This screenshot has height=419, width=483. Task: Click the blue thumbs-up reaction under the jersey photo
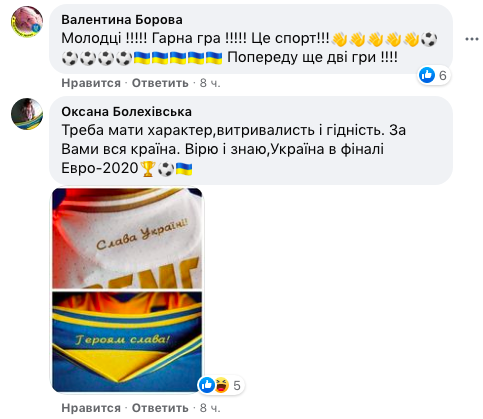pos(207,385)
